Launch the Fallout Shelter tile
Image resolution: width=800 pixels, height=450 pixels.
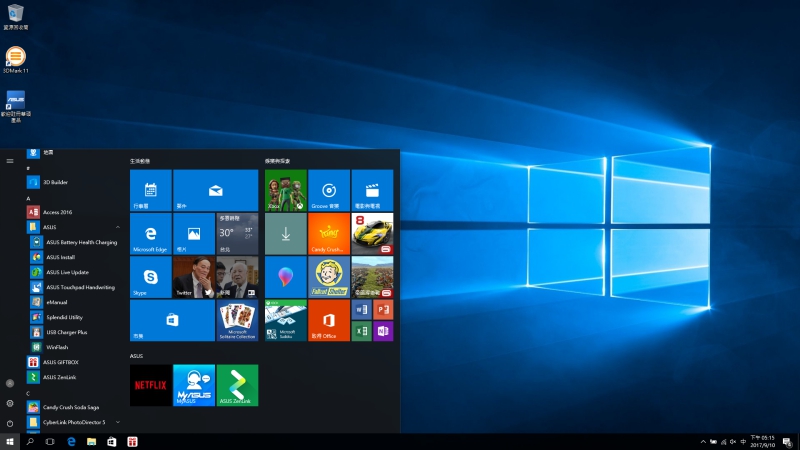point(329,277)
